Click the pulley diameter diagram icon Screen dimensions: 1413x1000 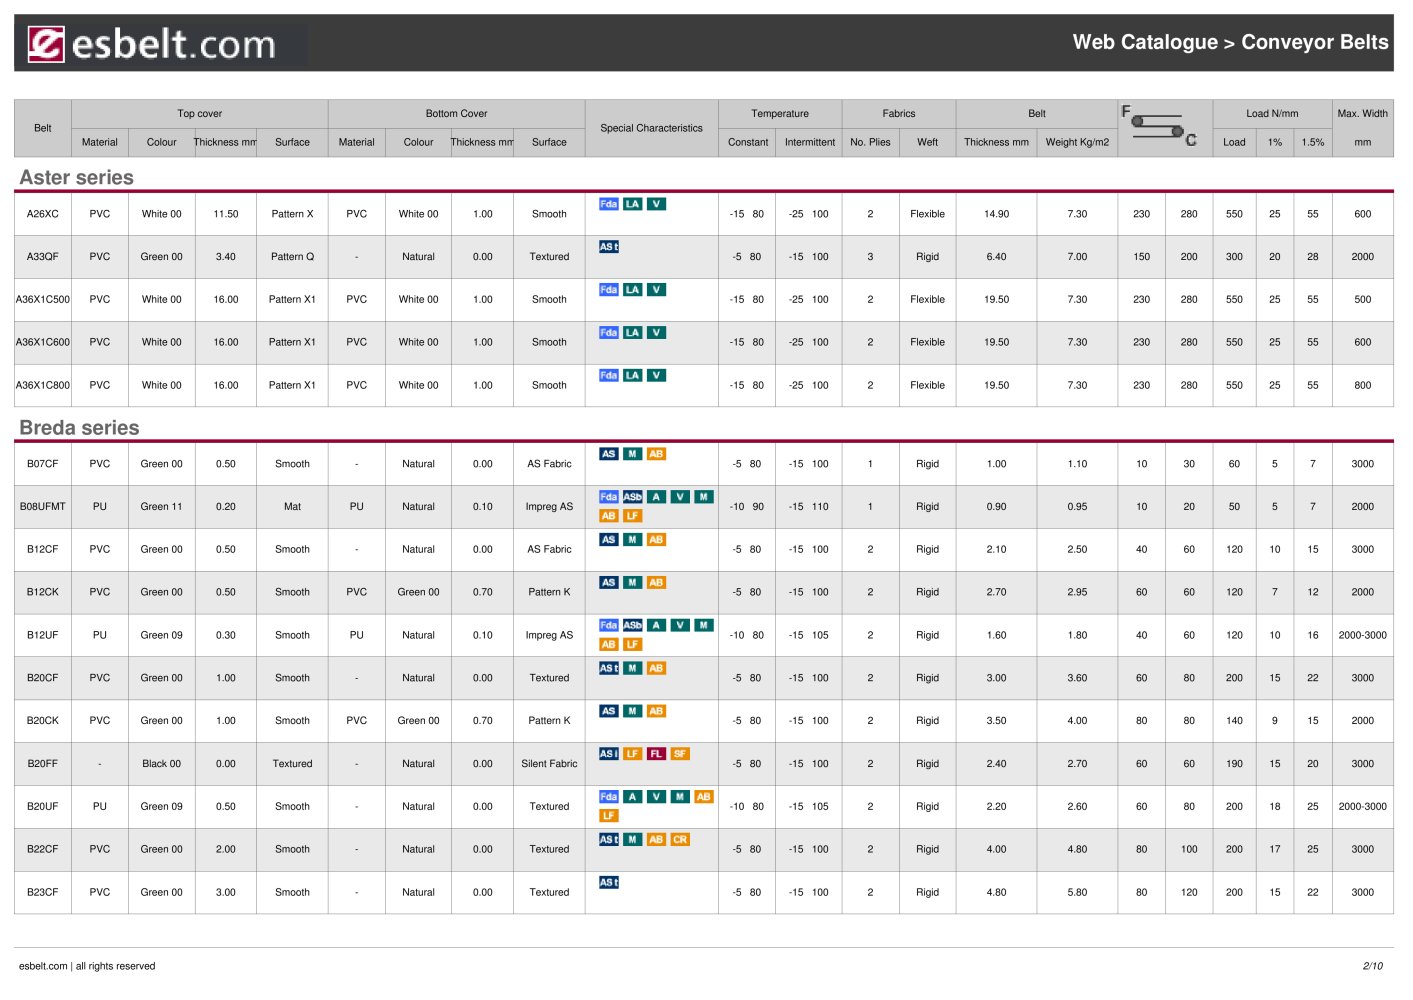[1159, 126]
